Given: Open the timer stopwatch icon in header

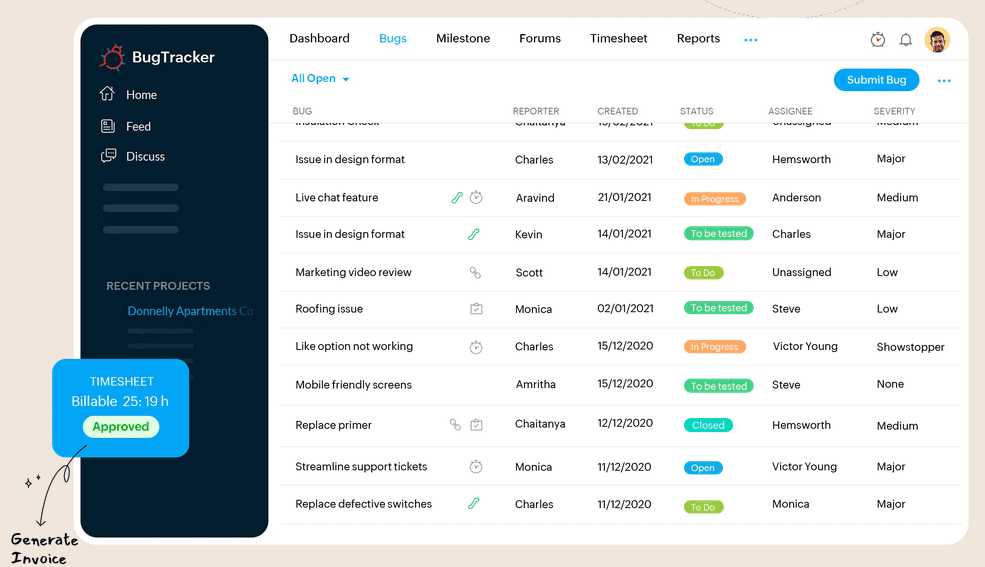Looking at the screenshot, I should pyautogui.click(x=878, y=40).
